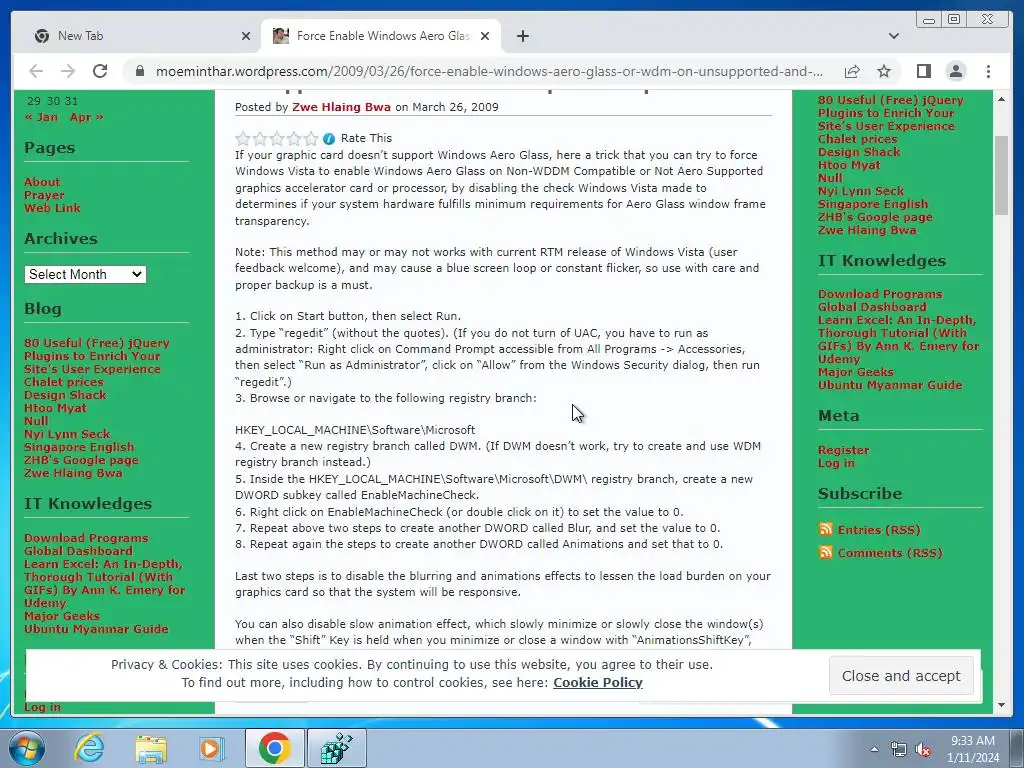Open the Select Month archives dropdown
The image size is (1024, 768).
coord(85,274)
